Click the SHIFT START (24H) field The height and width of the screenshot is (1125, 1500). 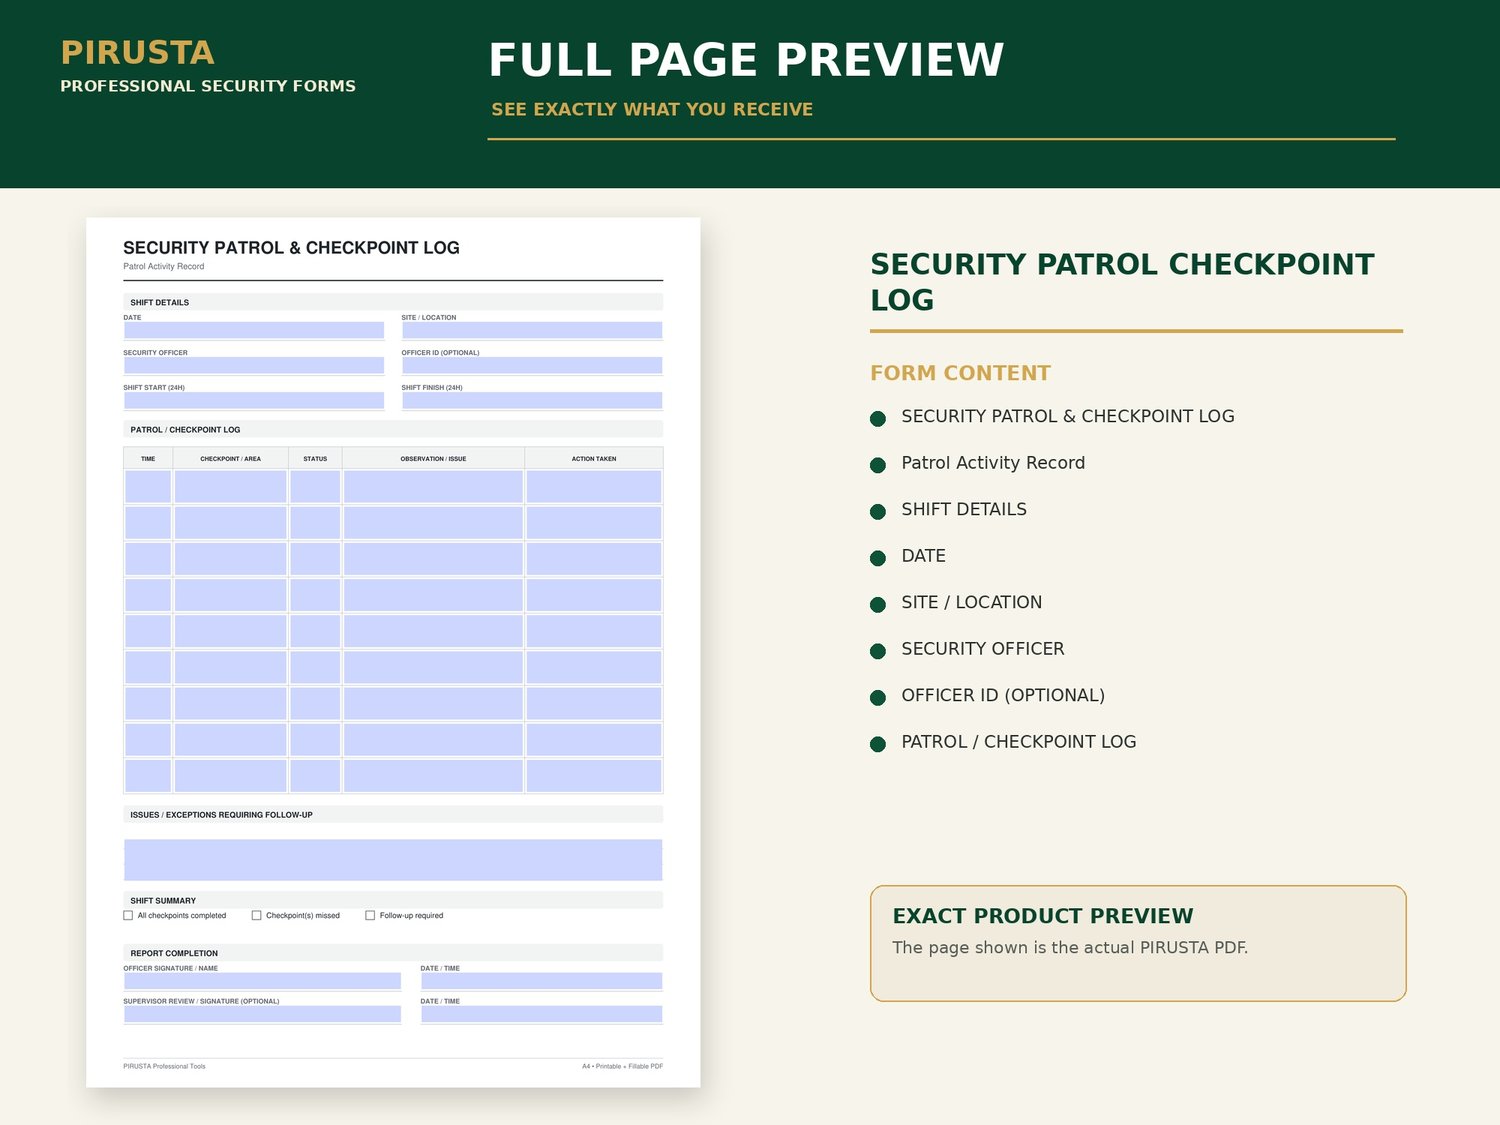(254, 400)
